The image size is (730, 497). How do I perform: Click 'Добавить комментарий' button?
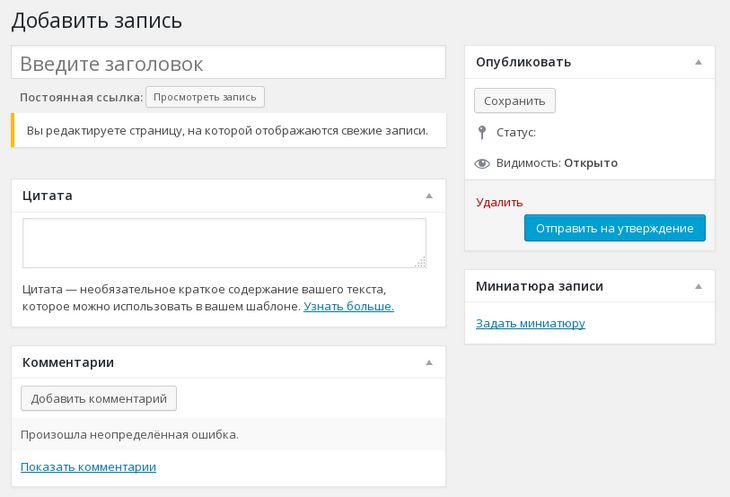click(99, 398)
